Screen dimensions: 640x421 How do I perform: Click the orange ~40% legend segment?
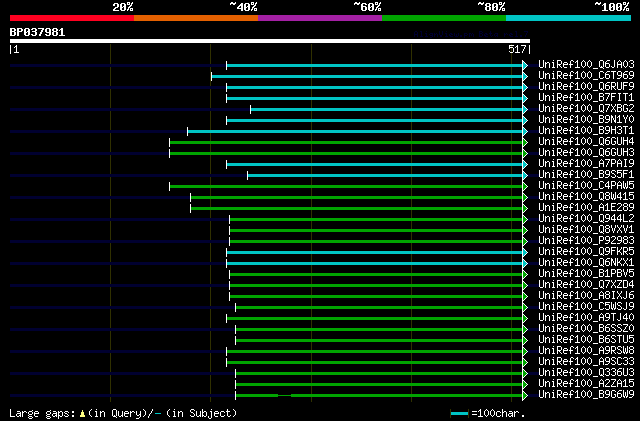point(196,18)
